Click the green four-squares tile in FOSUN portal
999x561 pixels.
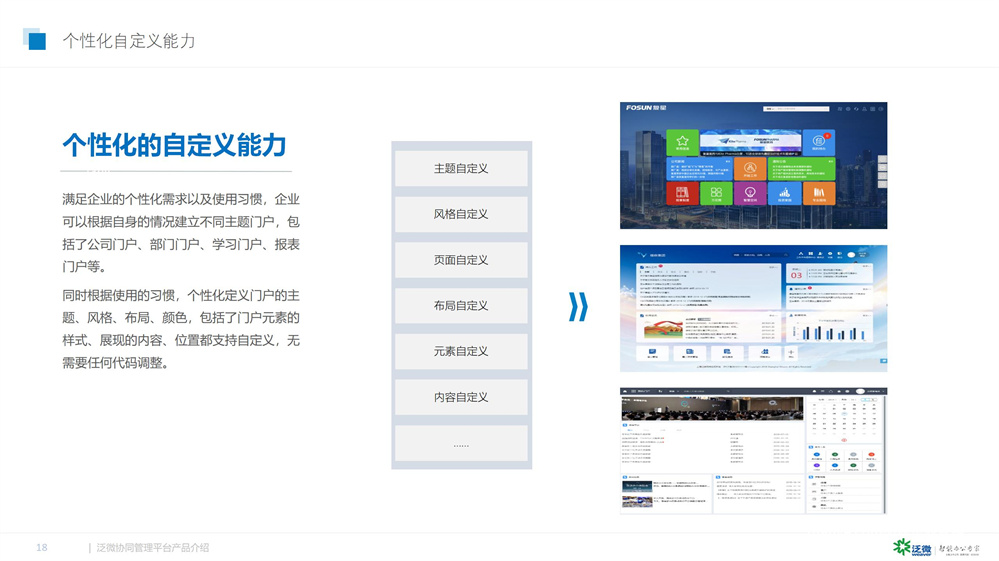[716, 194]
